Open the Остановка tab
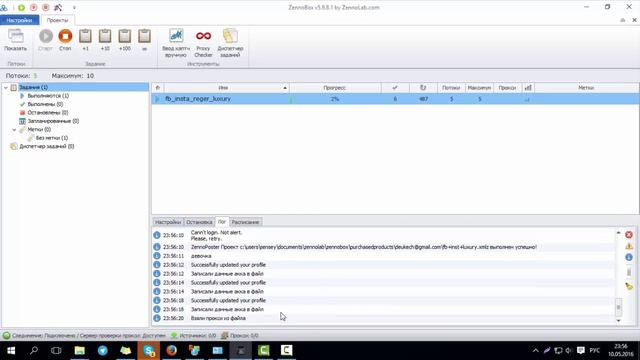 click(199, 222)
